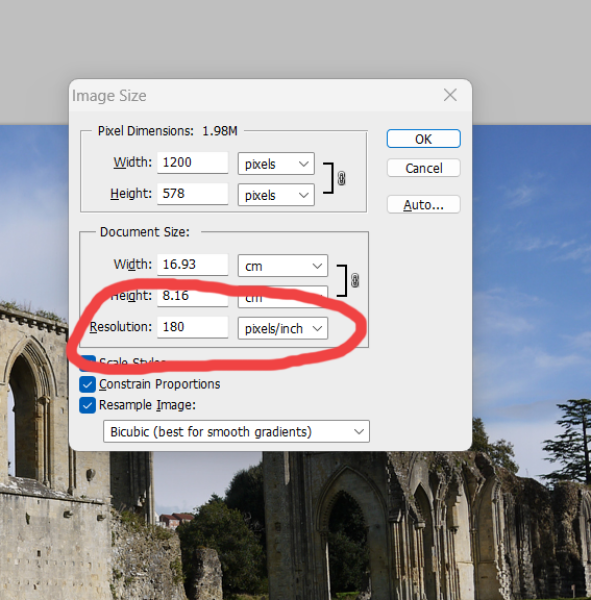
Task: Edit the Resolution field 180
Action: click(193, 327)
